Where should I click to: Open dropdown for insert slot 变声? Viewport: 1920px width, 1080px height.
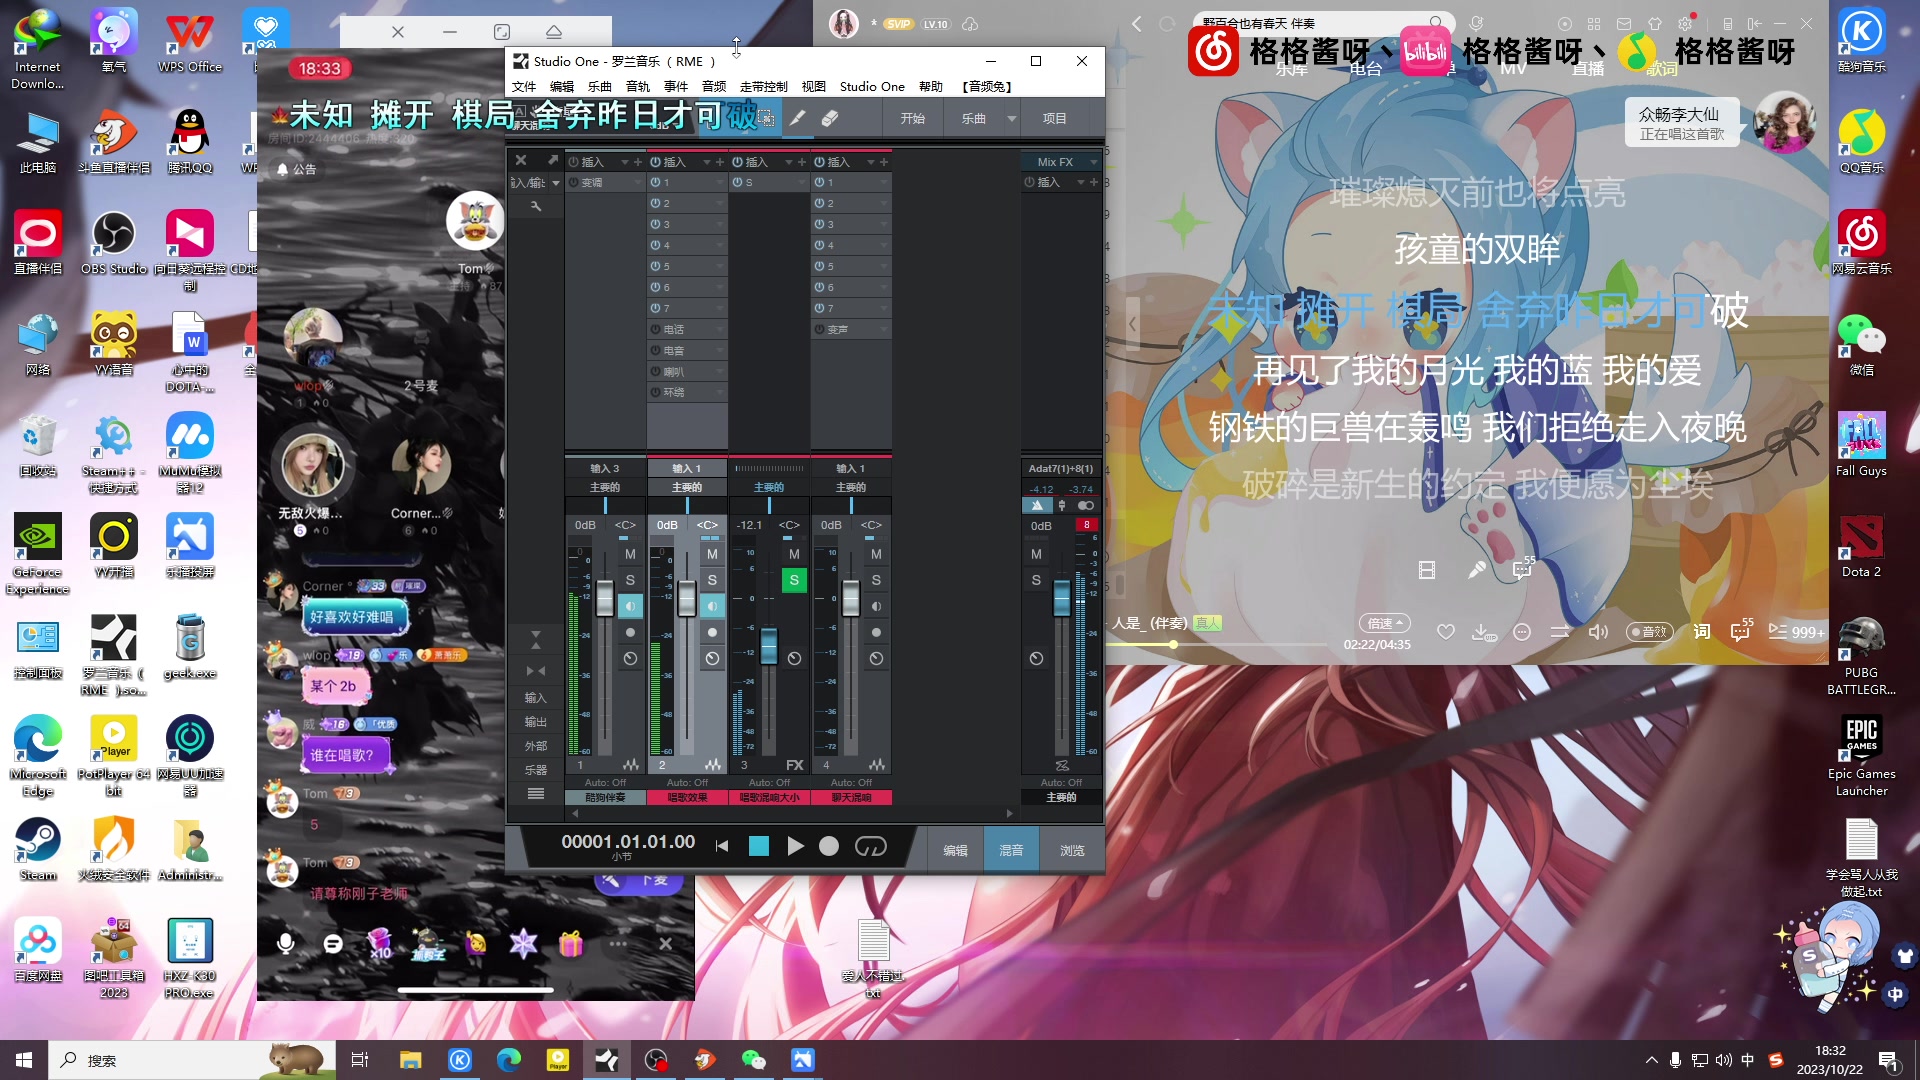[x=884, y=330]
